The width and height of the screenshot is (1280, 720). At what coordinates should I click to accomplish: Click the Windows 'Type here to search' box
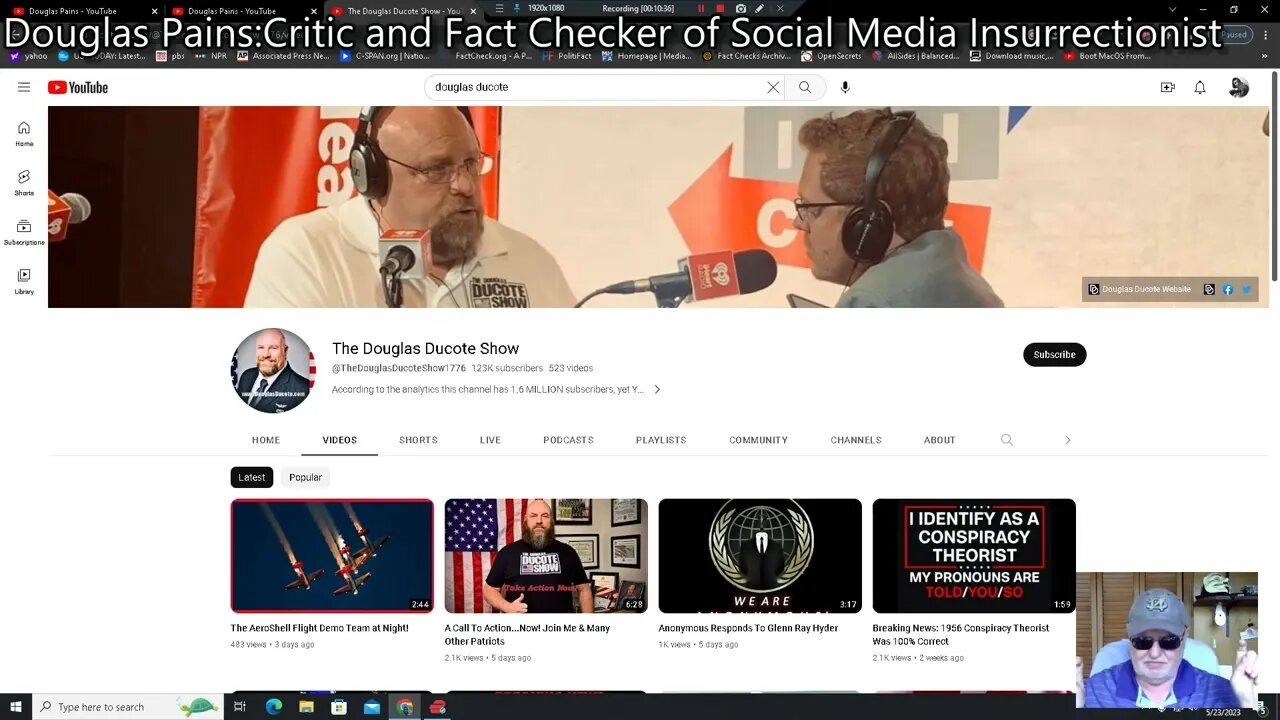point(126,707)
